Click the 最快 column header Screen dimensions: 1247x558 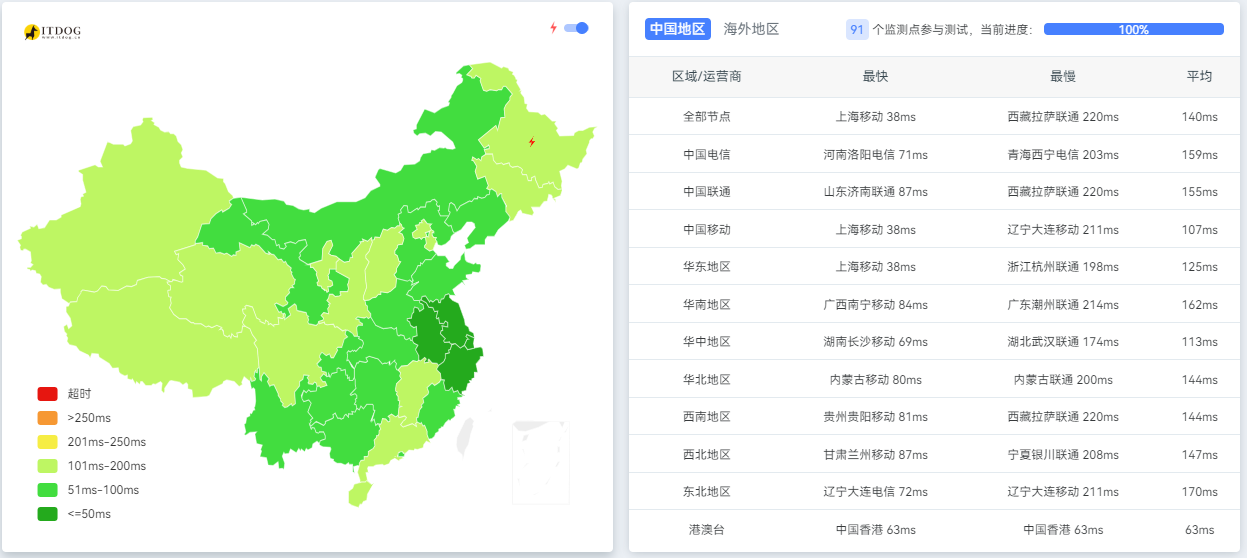point(875,77)
